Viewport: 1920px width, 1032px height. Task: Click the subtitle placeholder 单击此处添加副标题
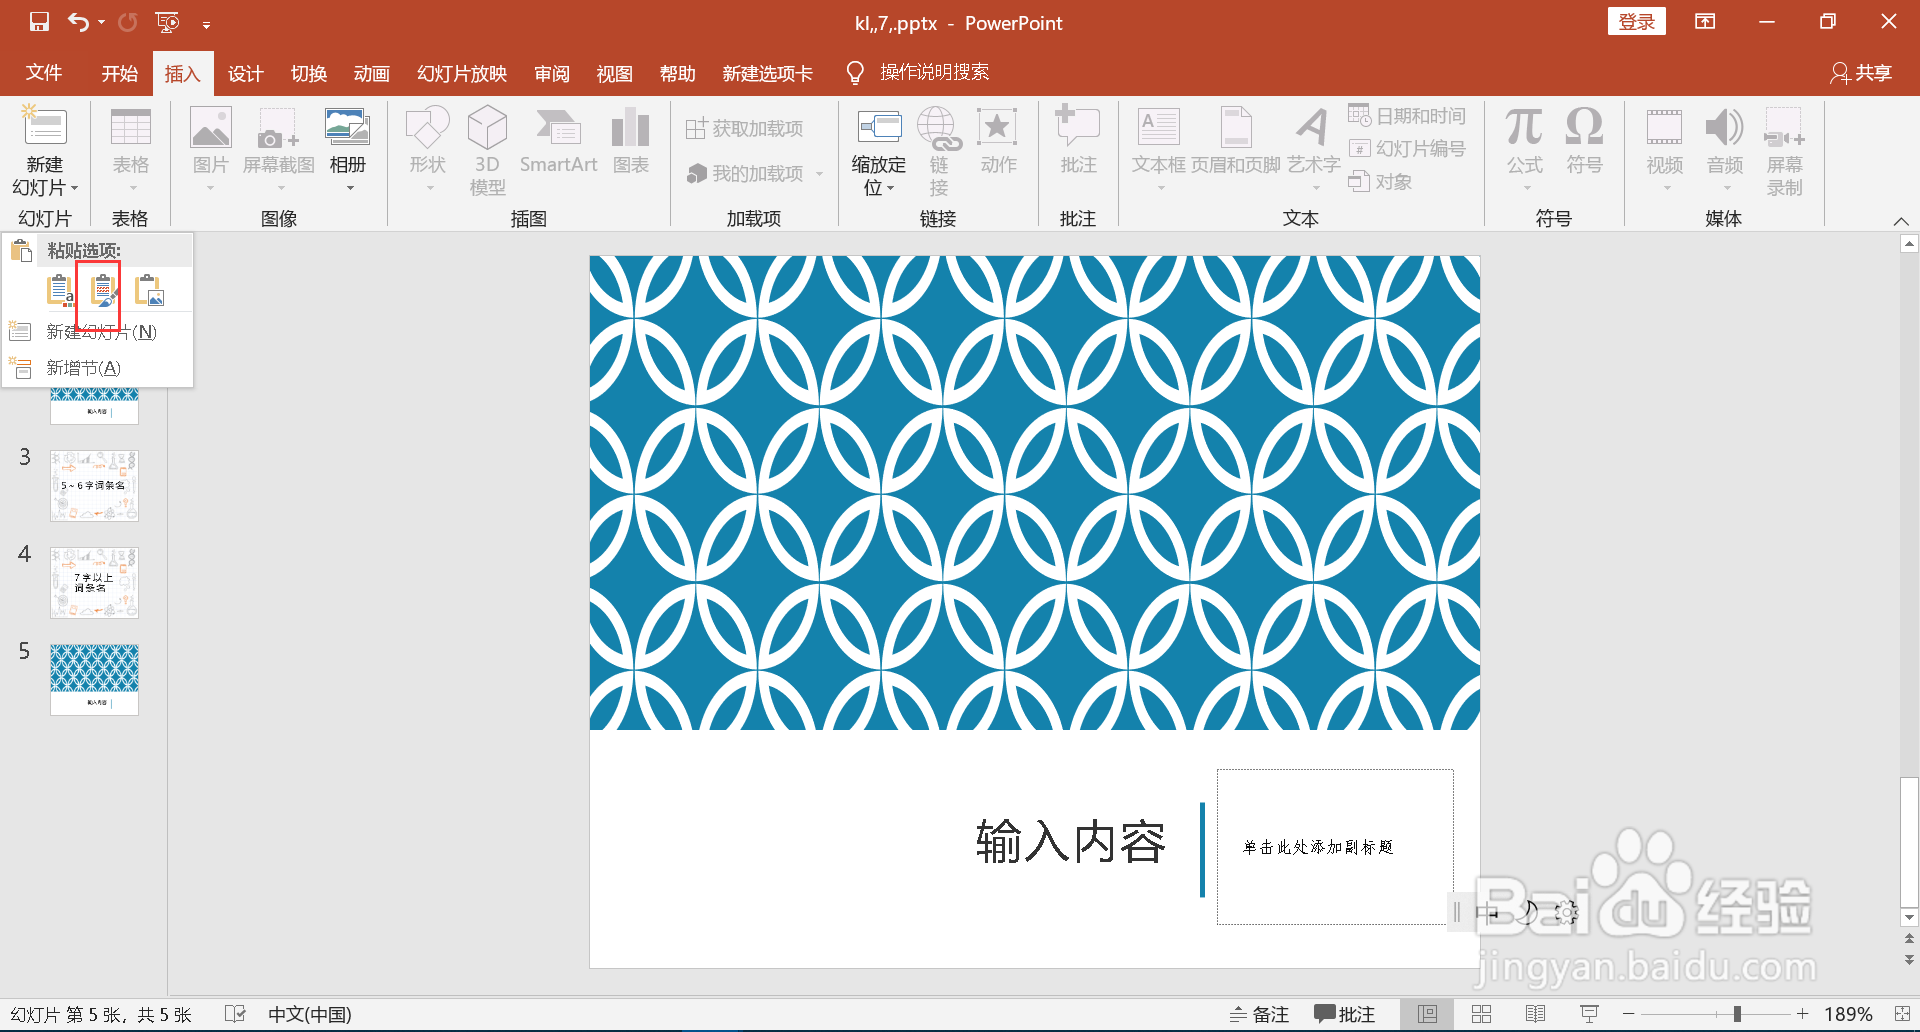pos(1335,847)
